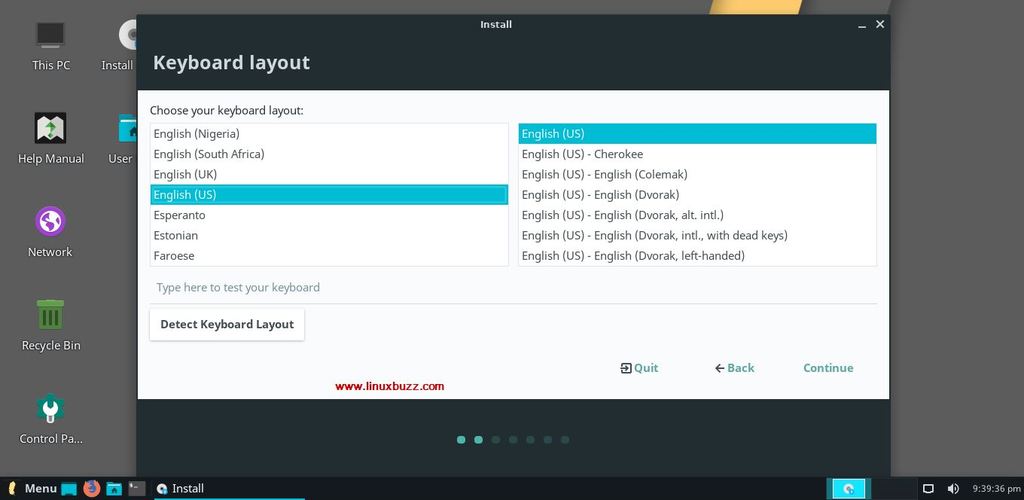Image resolution: width=1024 pixels, height=500 pixels.
Task: Select Faroese layout
Action: pos(329,255)
